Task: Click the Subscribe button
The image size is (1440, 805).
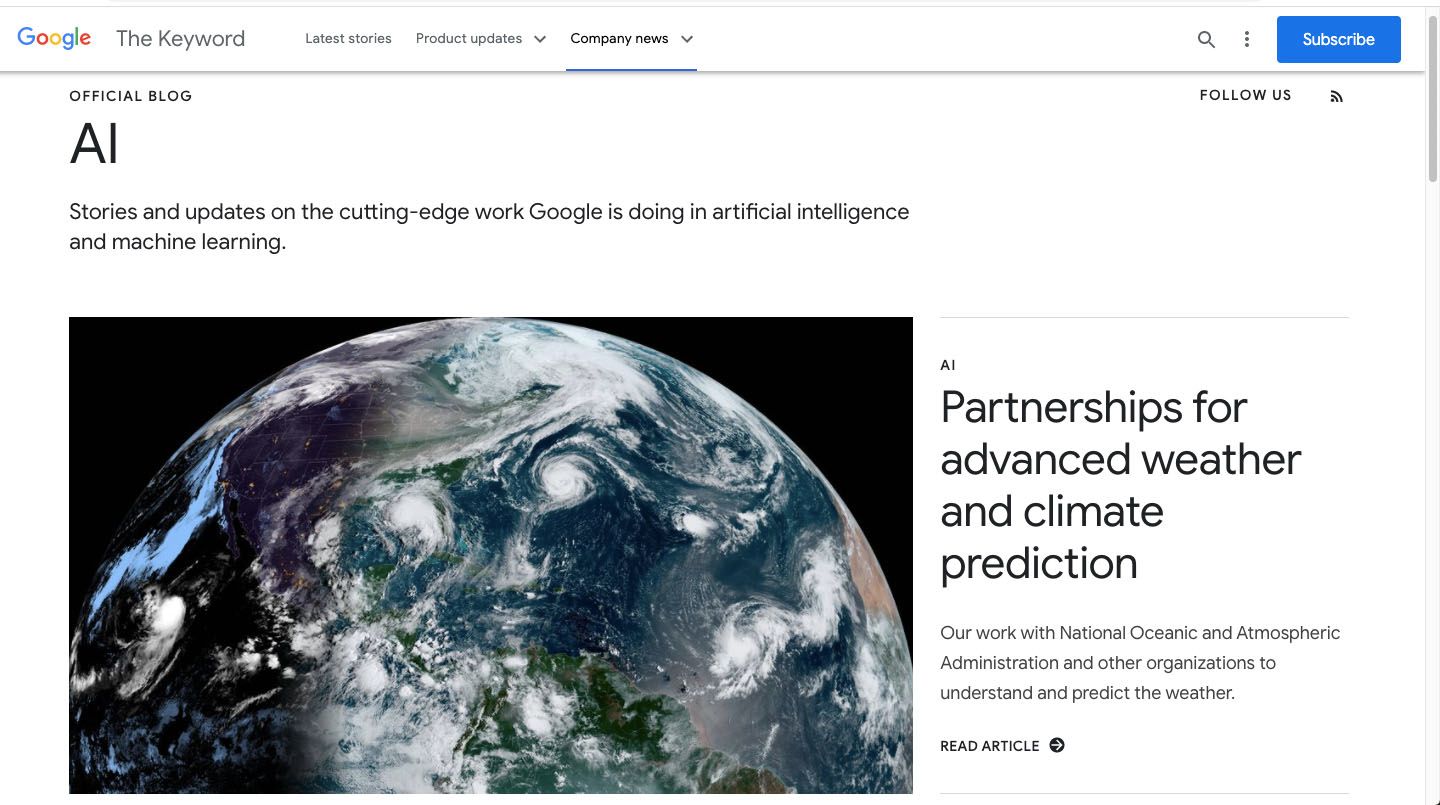Action: coord(1338,39)
